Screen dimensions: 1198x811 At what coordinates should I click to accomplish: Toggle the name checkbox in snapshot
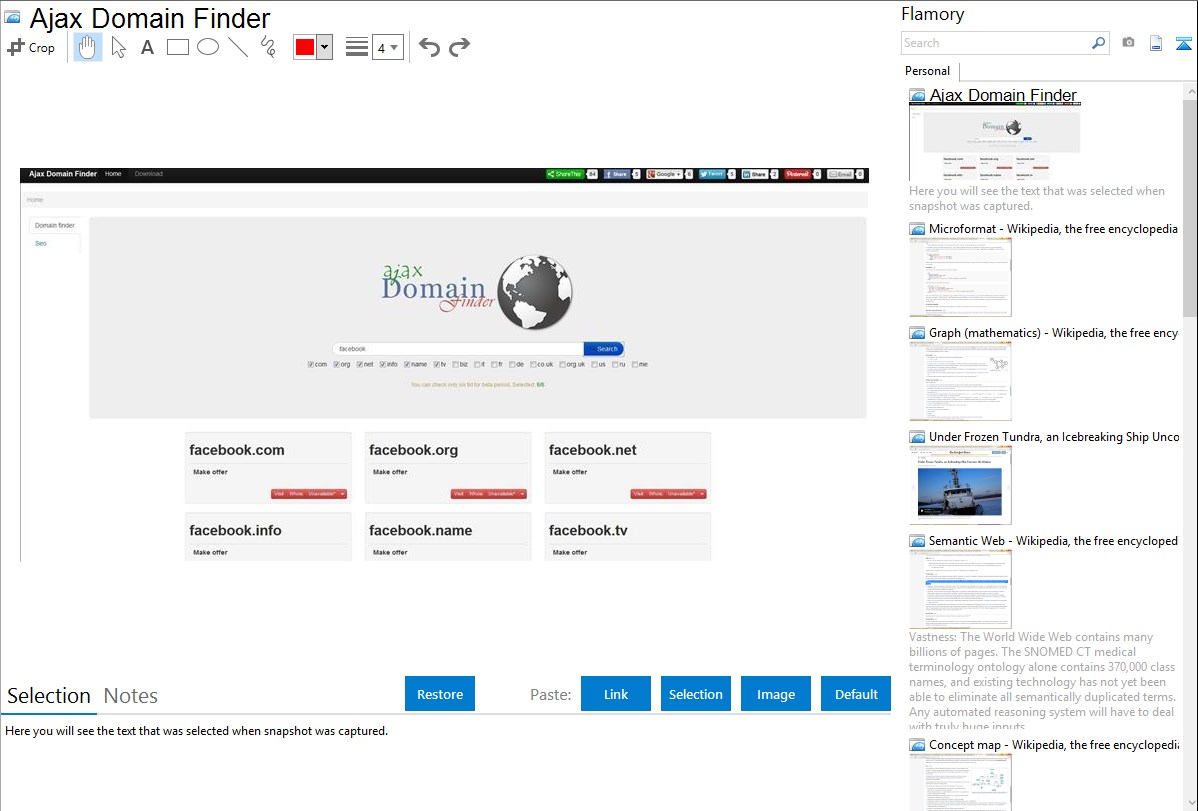point(407,365)
